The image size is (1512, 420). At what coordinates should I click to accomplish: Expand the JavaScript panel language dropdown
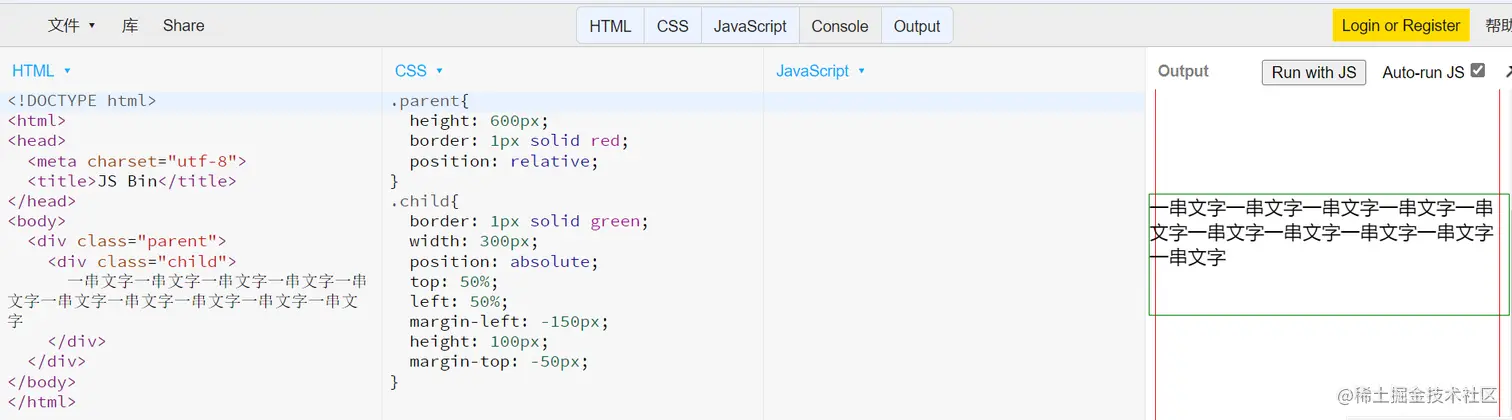(x=821, y=71)
